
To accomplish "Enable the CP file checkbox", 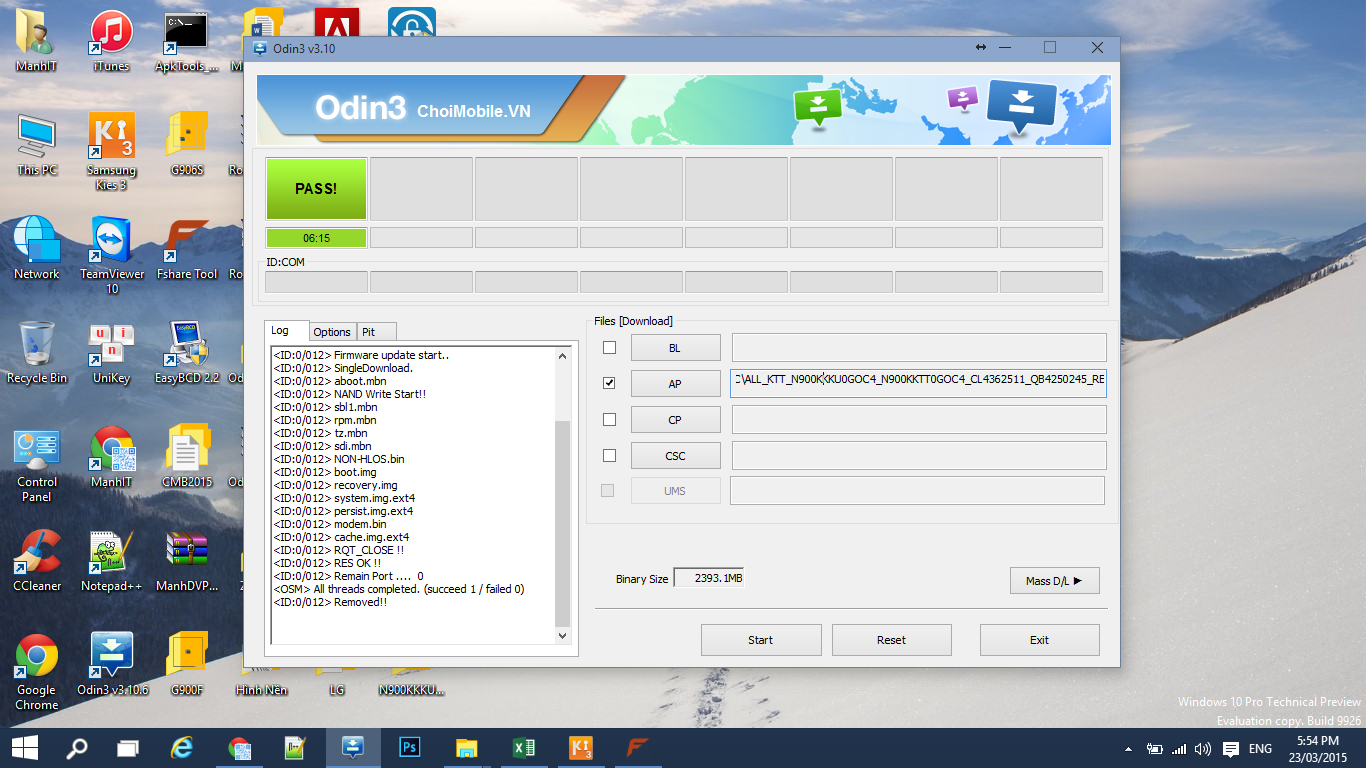I will (609, 419).
